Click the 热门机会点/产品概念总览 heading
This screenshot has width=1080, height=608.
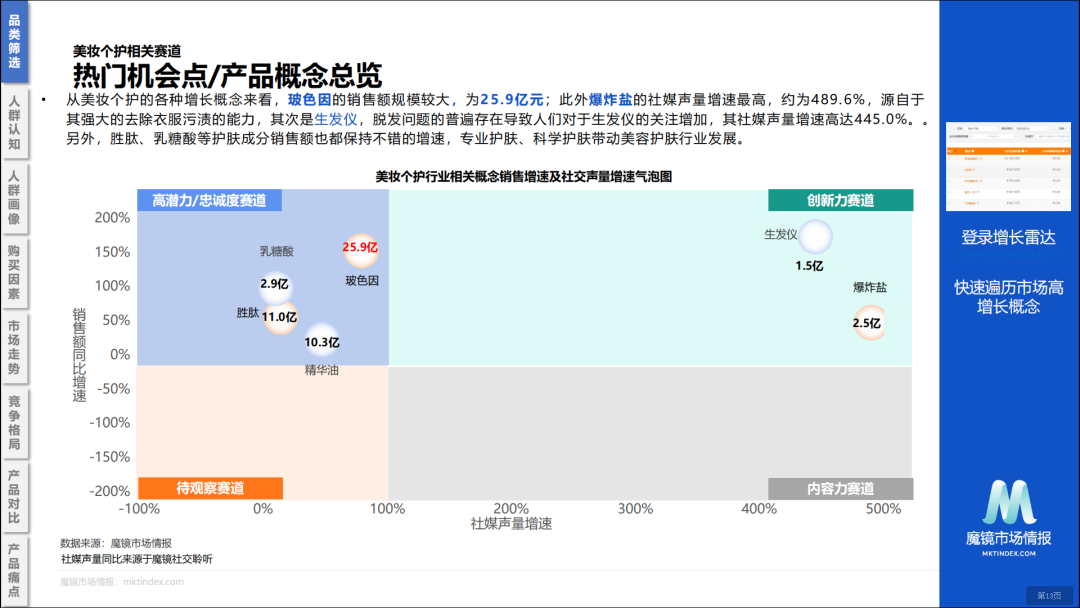(227, 75)
